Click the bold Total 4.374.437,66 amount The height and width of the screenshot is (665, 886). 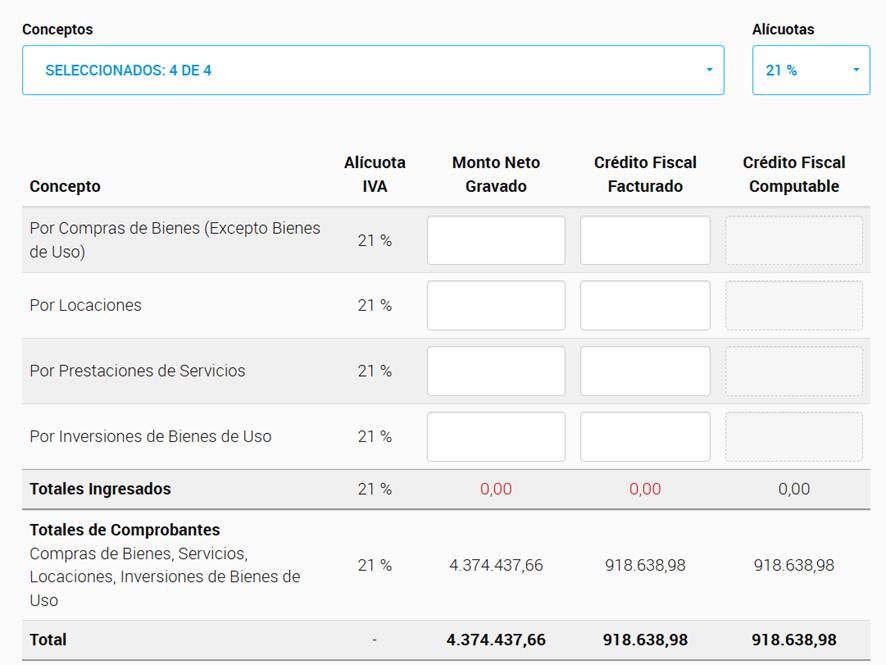pyautogui.click(x=496, y=640)
